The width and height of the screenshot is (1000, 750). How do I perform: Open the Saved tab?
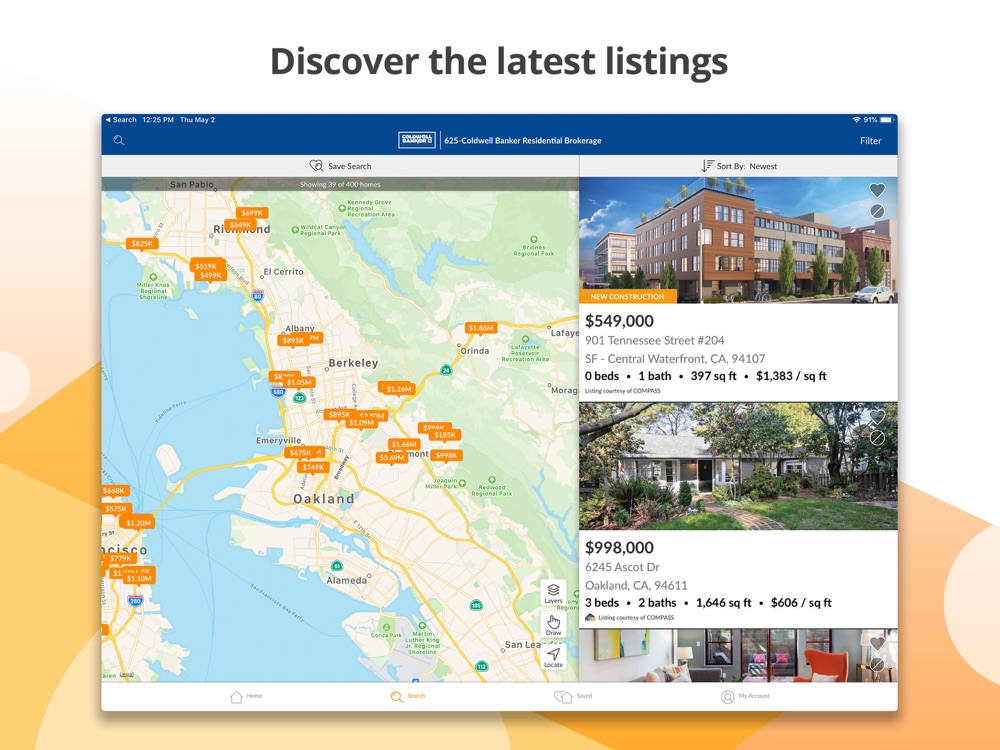click(x=573, y=696)
